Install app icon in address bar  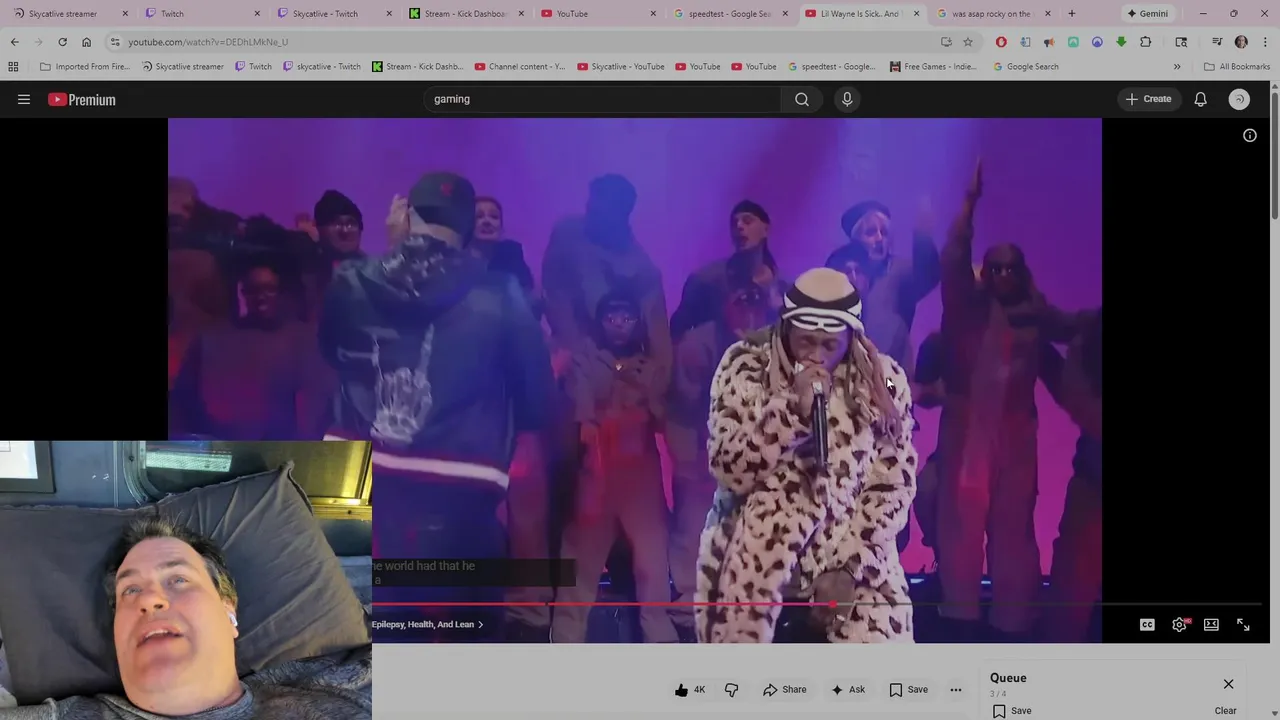(945, 42)
